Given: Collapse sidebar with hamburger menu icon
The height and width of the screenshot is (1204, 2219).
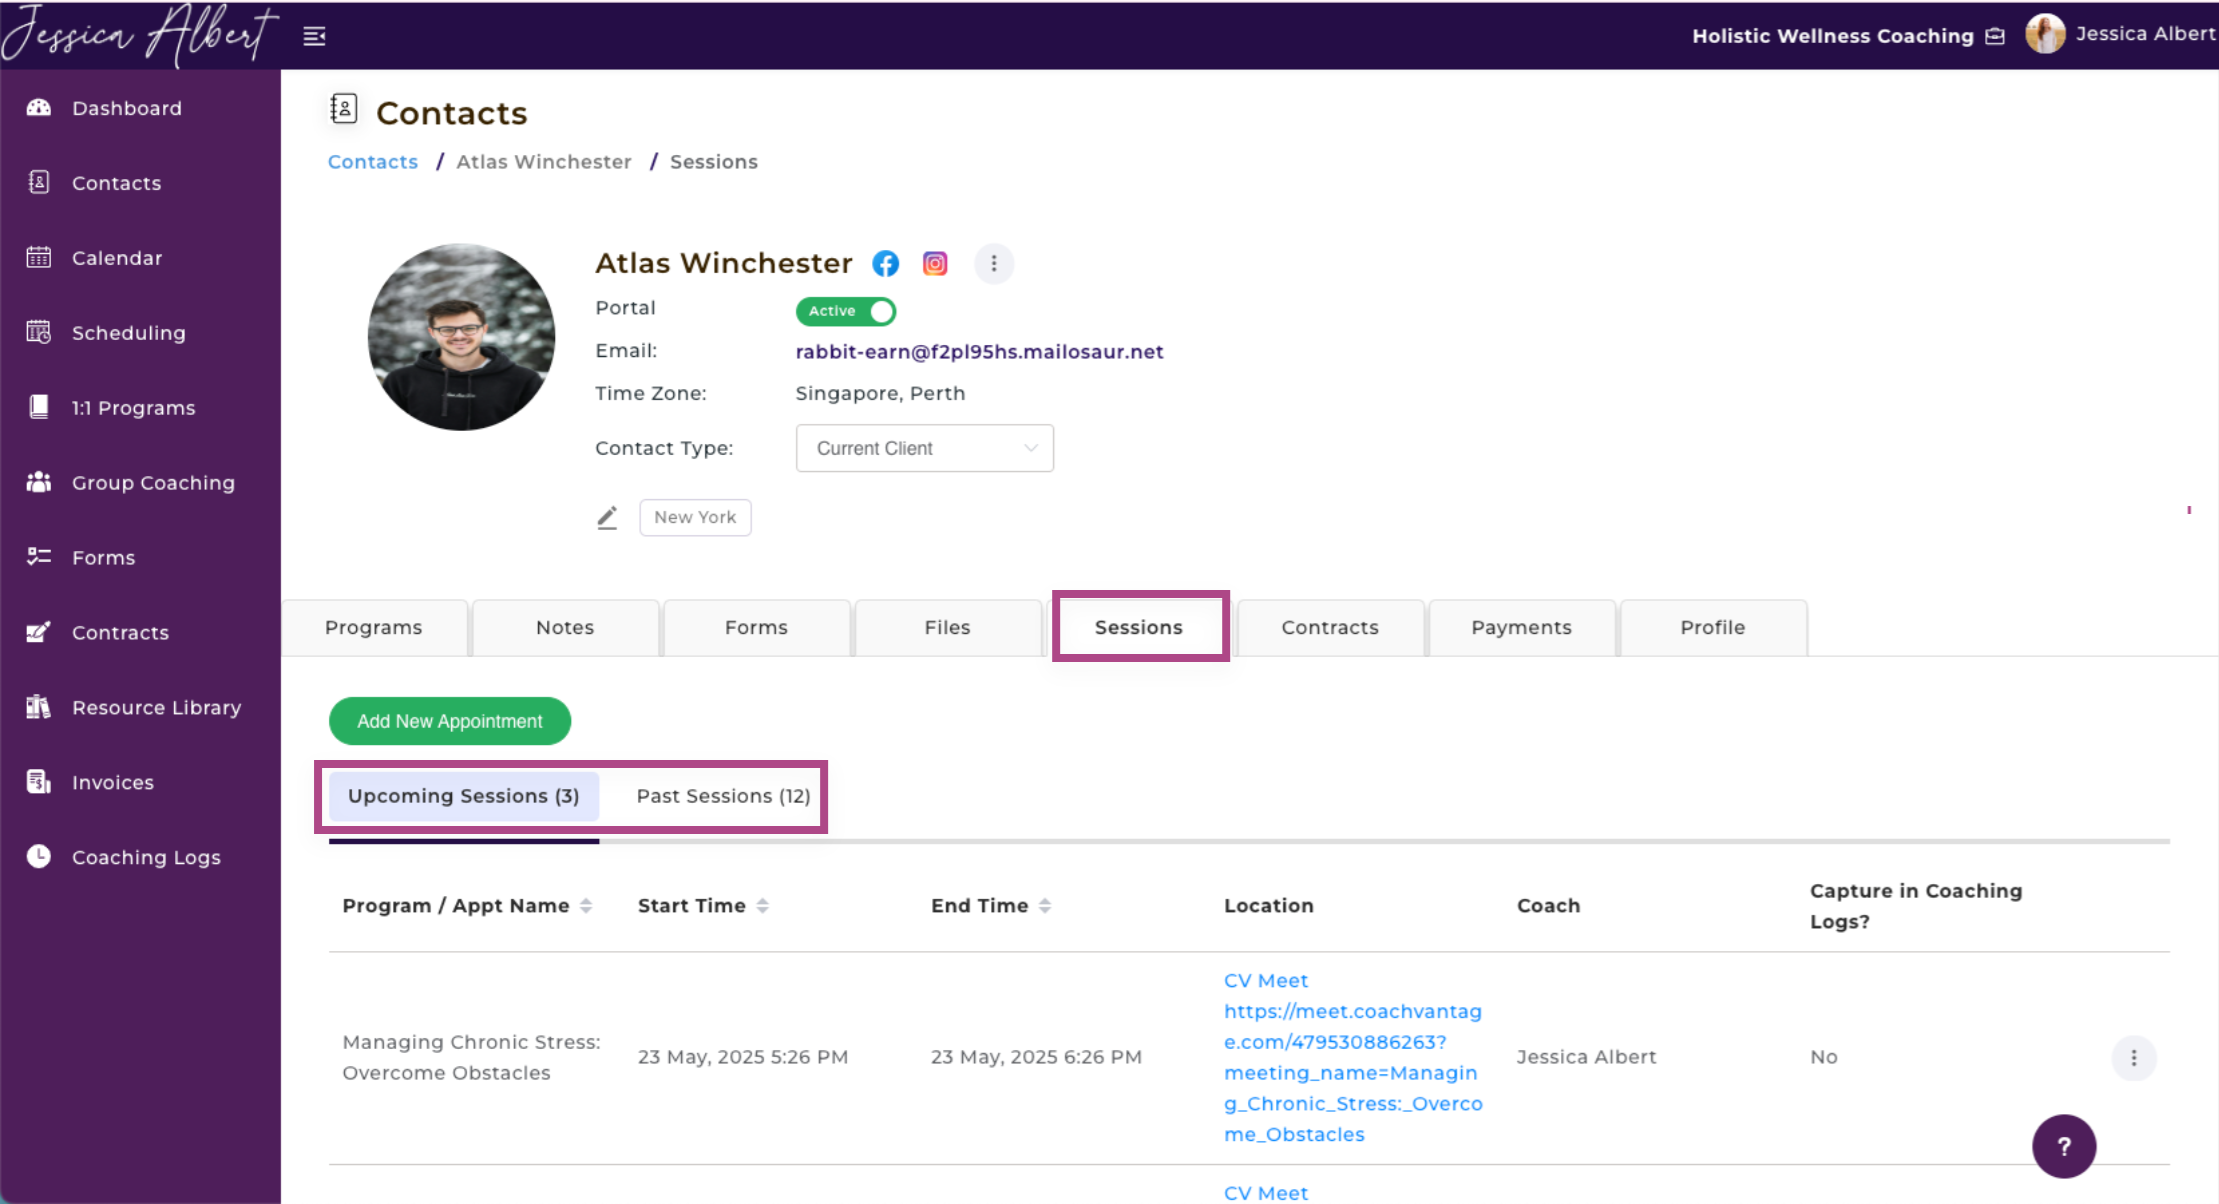Looking at the screenshot, I should [x=314, y=37].
